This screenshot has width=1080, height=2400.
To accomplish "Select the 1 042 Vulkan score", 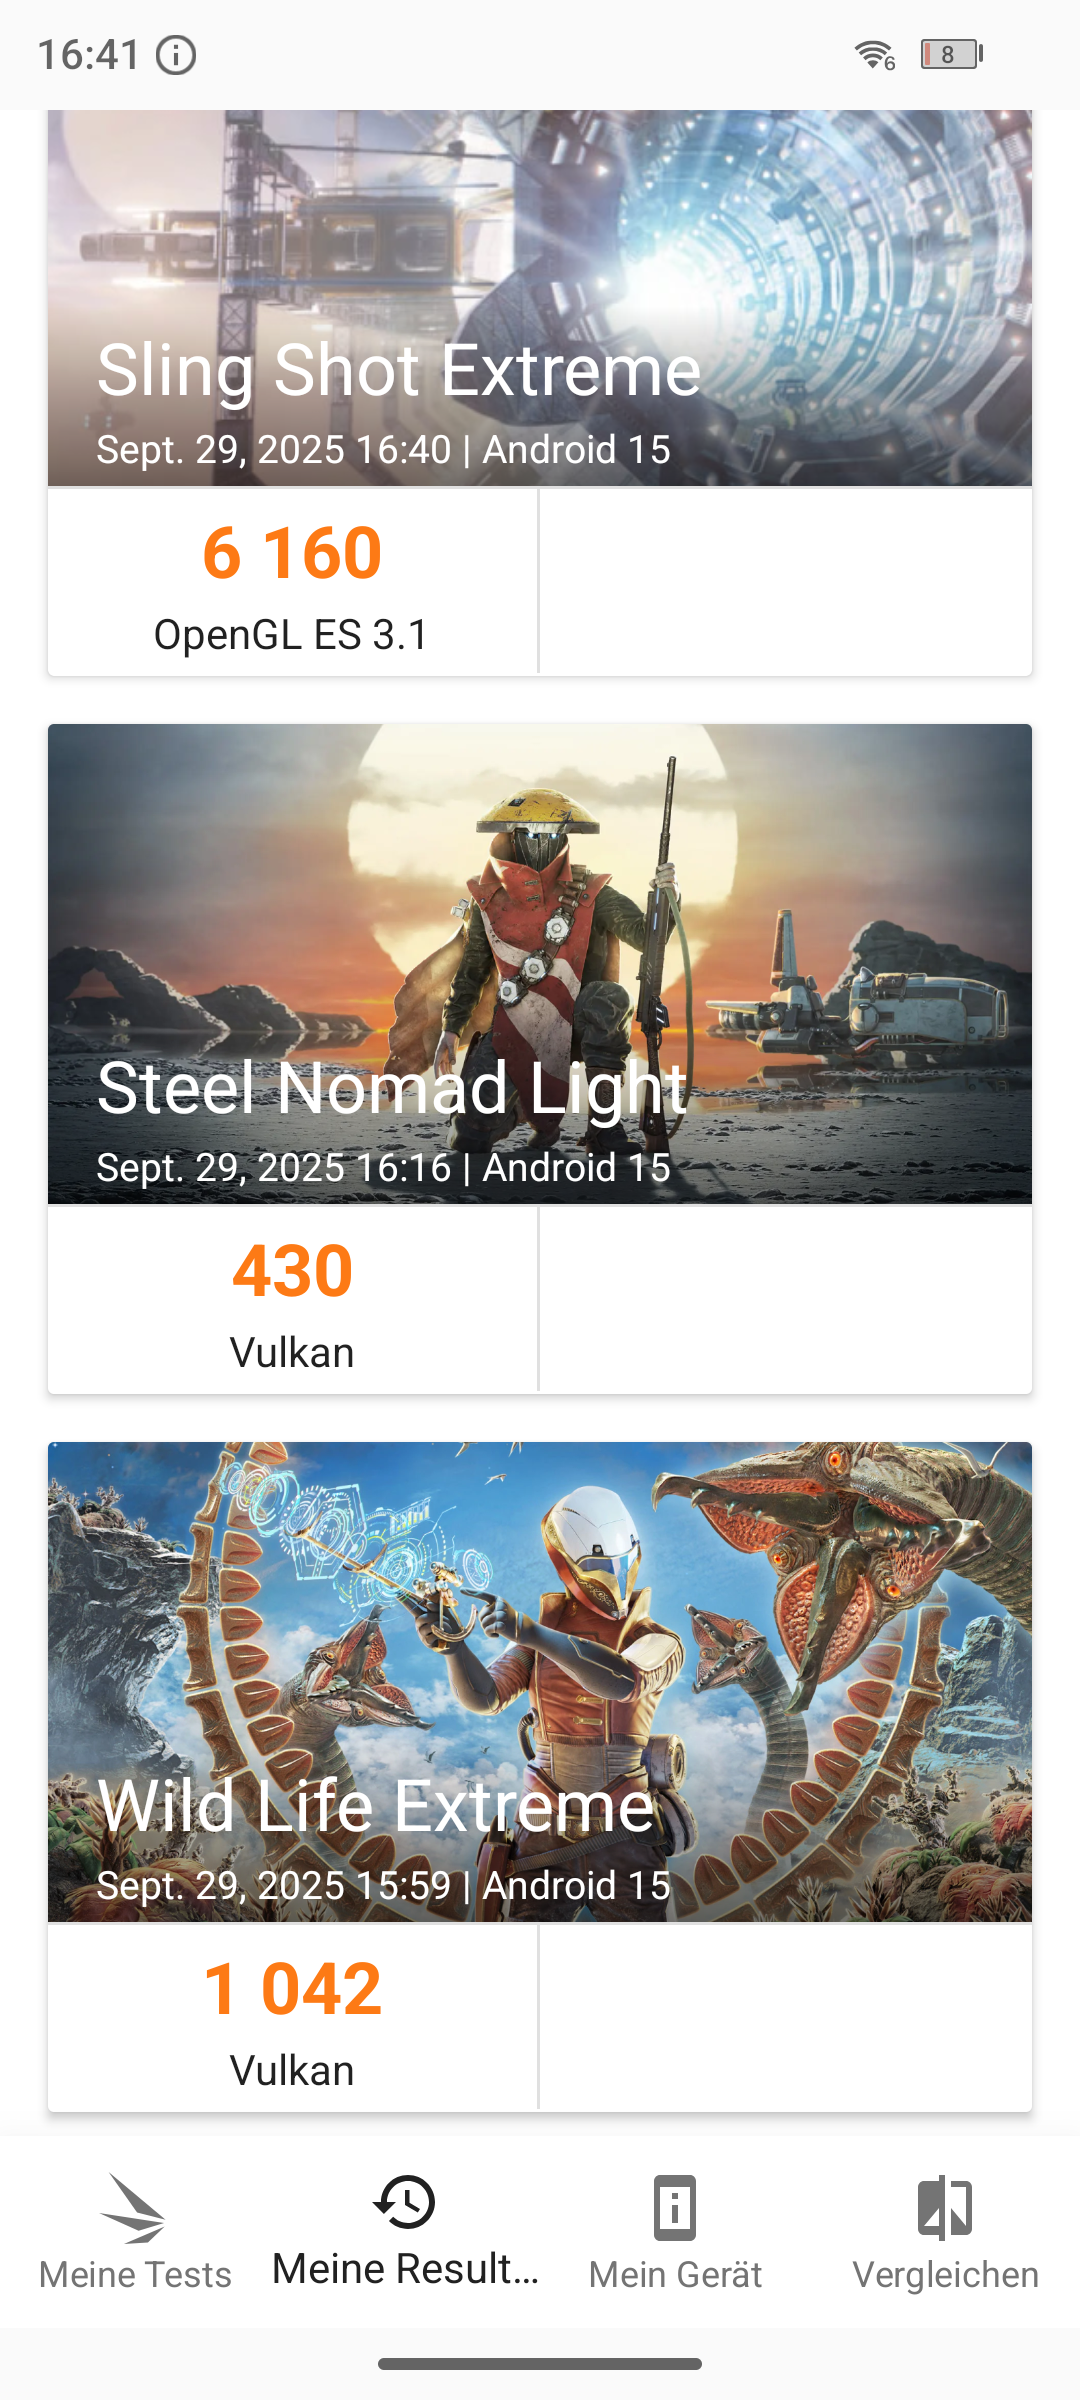I will coord(292,2018).
